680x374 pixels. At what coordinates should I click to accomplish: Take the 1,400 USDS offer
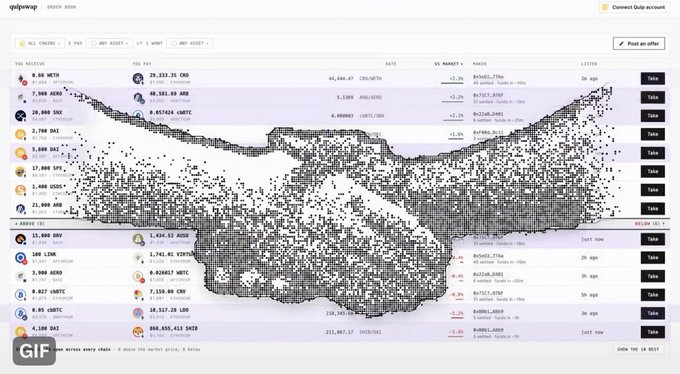click(x=653, y=190)
